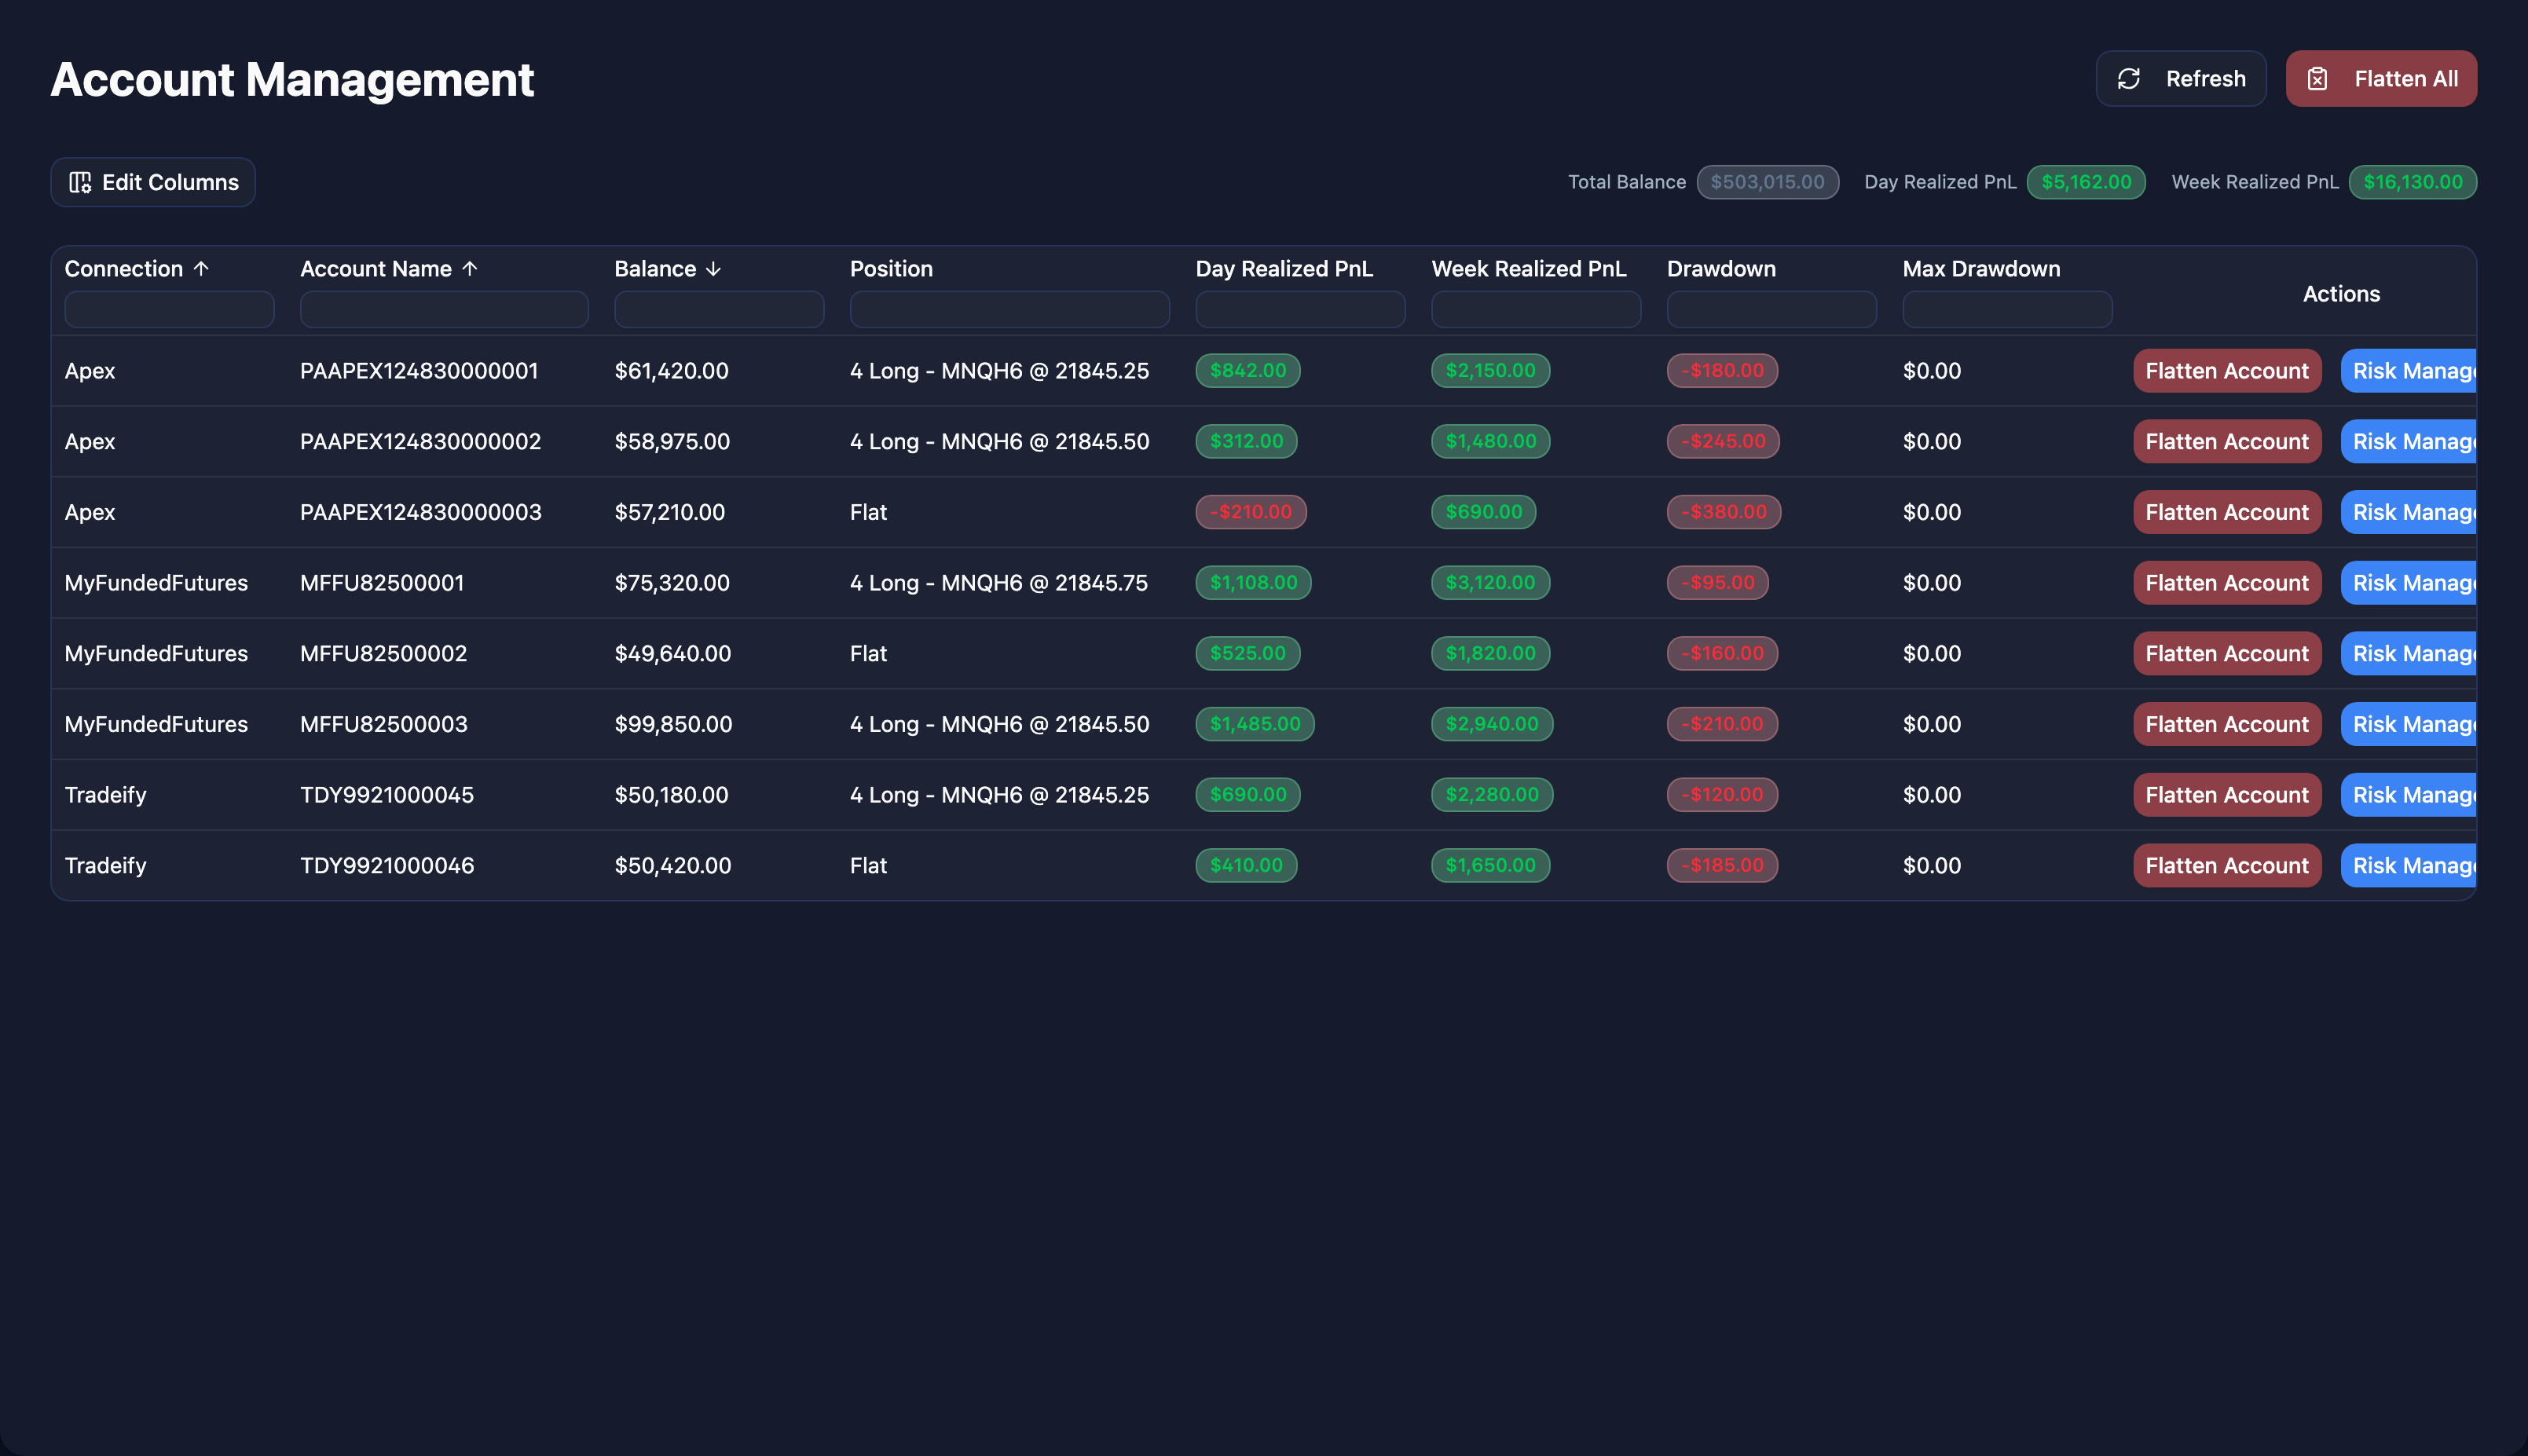Screen dimensions: 2528x1456
Task: Click week PnL badge $690.00
Action: [x=1484, y=512]
